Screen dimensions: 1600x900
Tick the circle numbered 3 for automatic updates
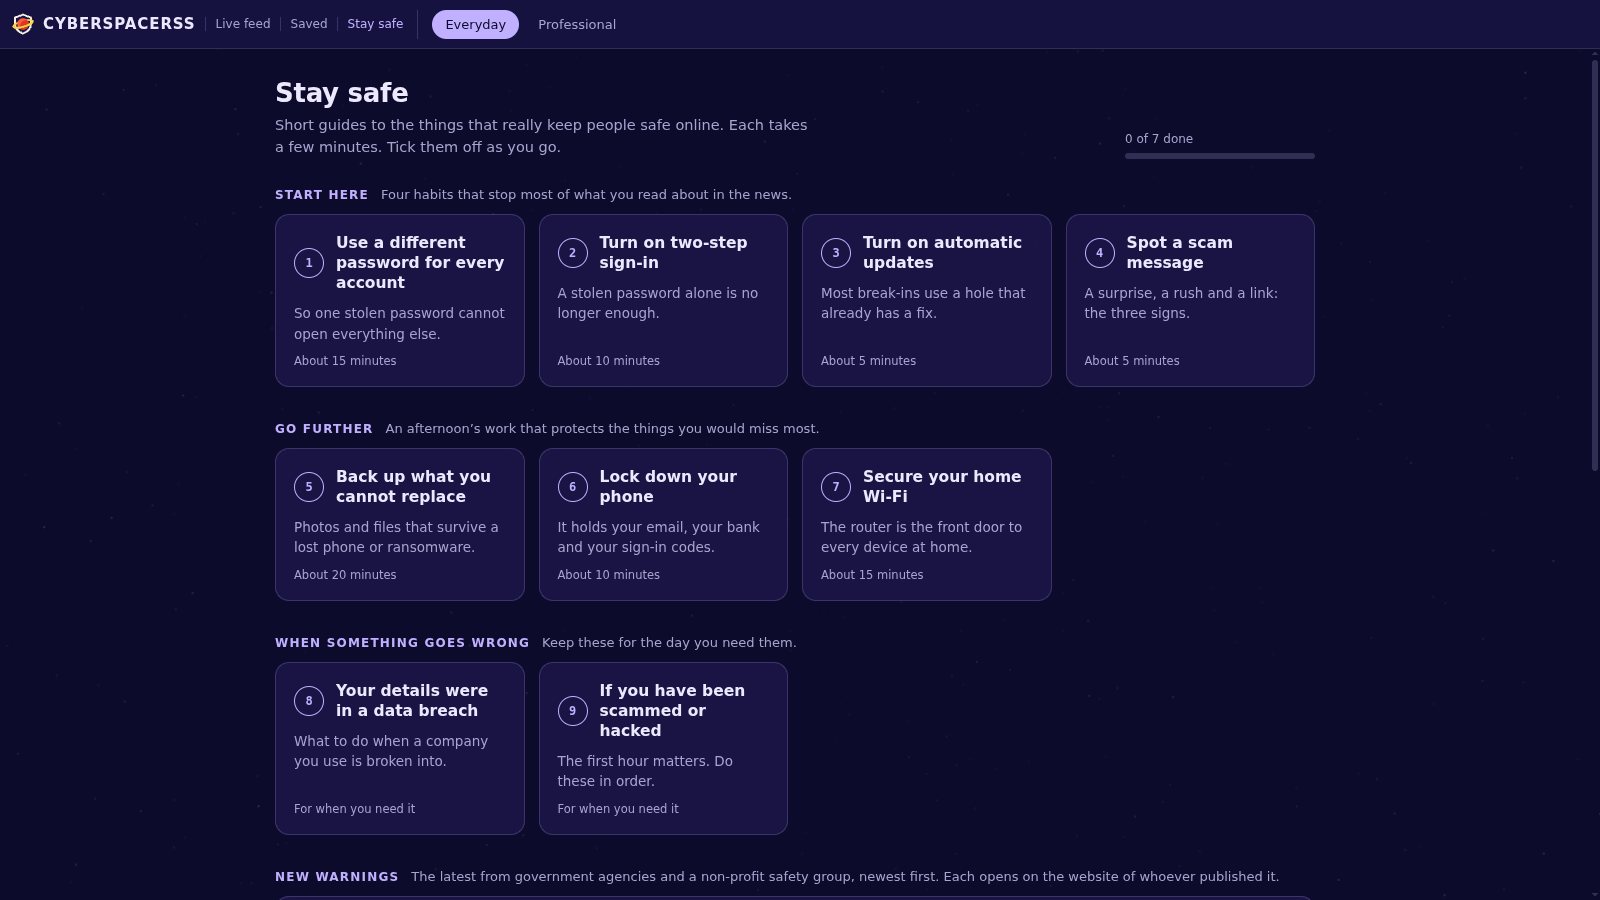[836, 253]
